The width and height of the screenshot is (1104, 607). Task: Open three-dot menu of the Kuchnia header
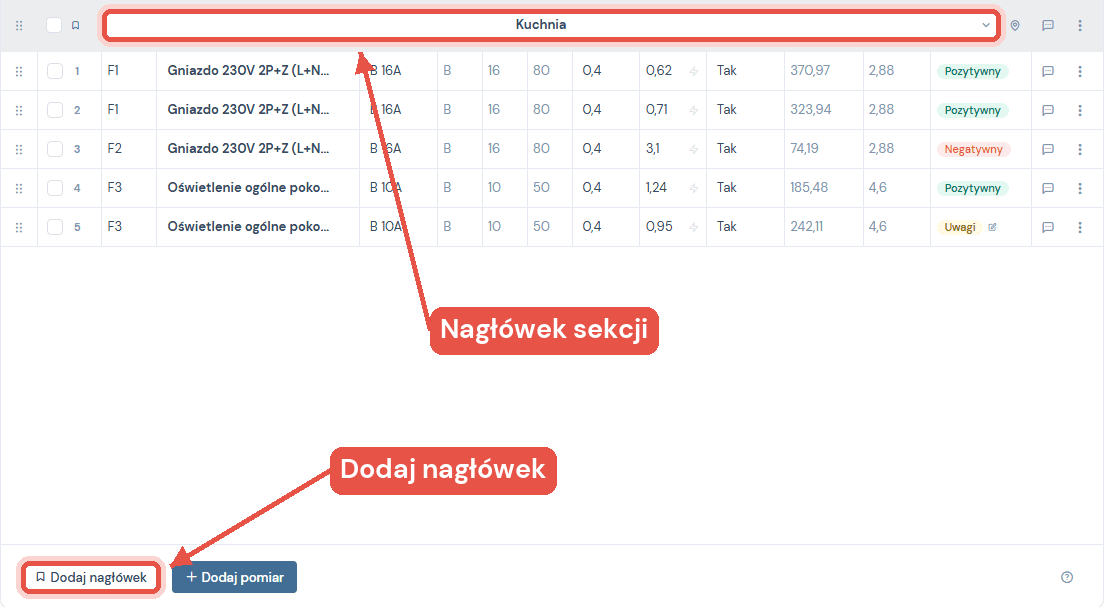pyautogui.click(x=1080, y=25)
